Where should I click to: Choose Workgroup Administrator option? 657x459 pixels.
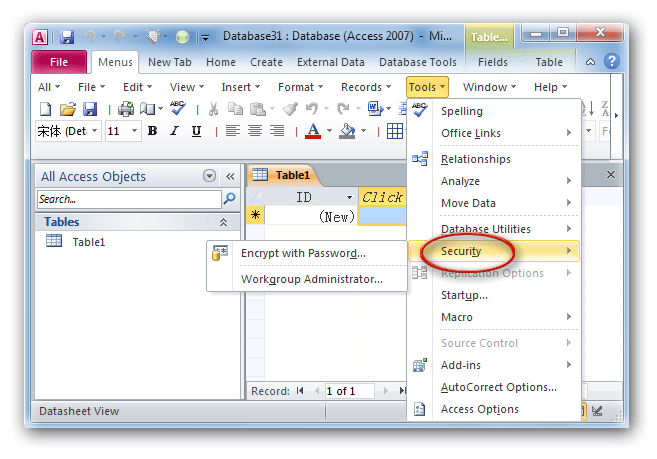point(307,279)
